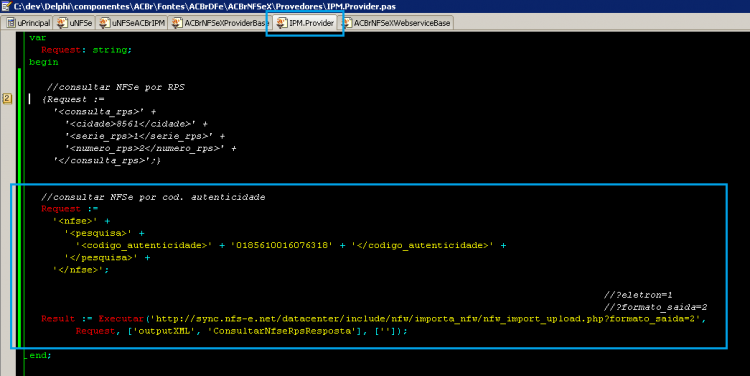
Task: Click the uNFSe tab unit icon
Action: [x=62, y=23]
